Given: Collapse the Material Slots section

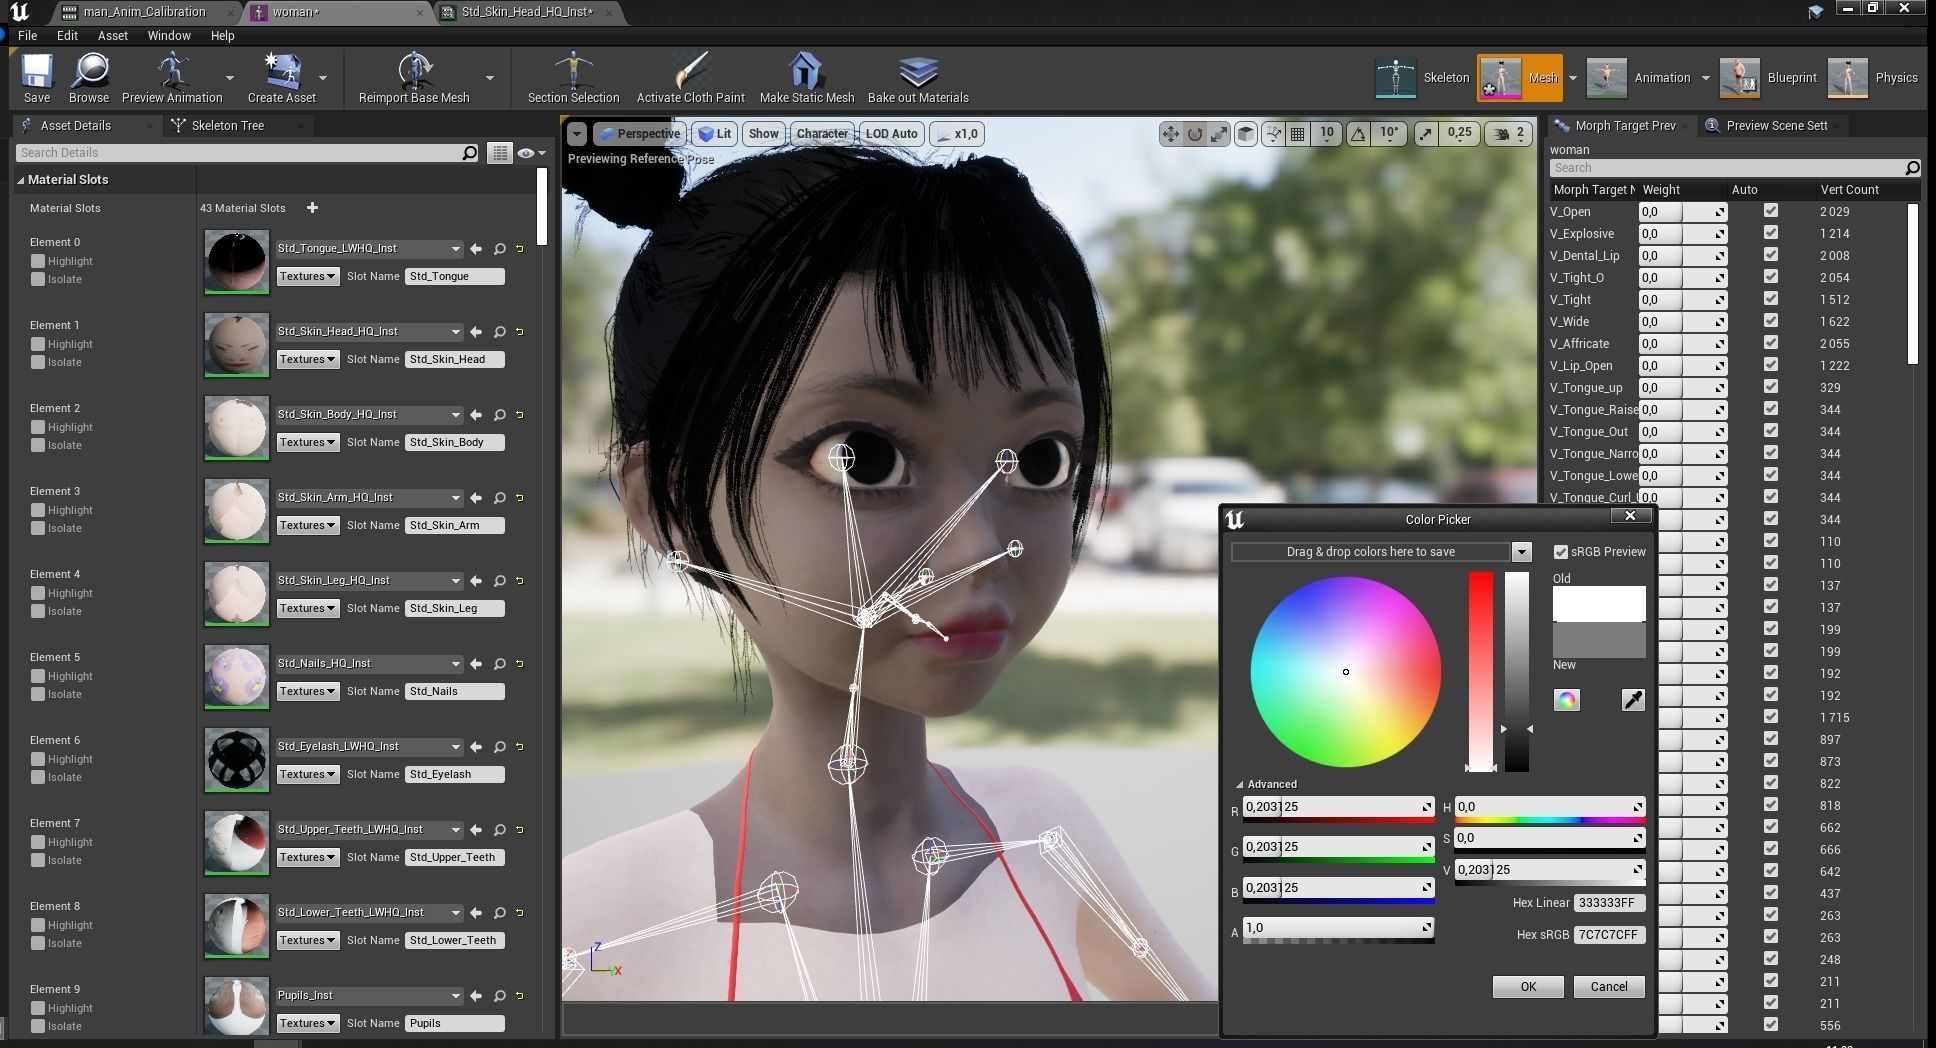Looking at the screenshot, I should point(20,180).
